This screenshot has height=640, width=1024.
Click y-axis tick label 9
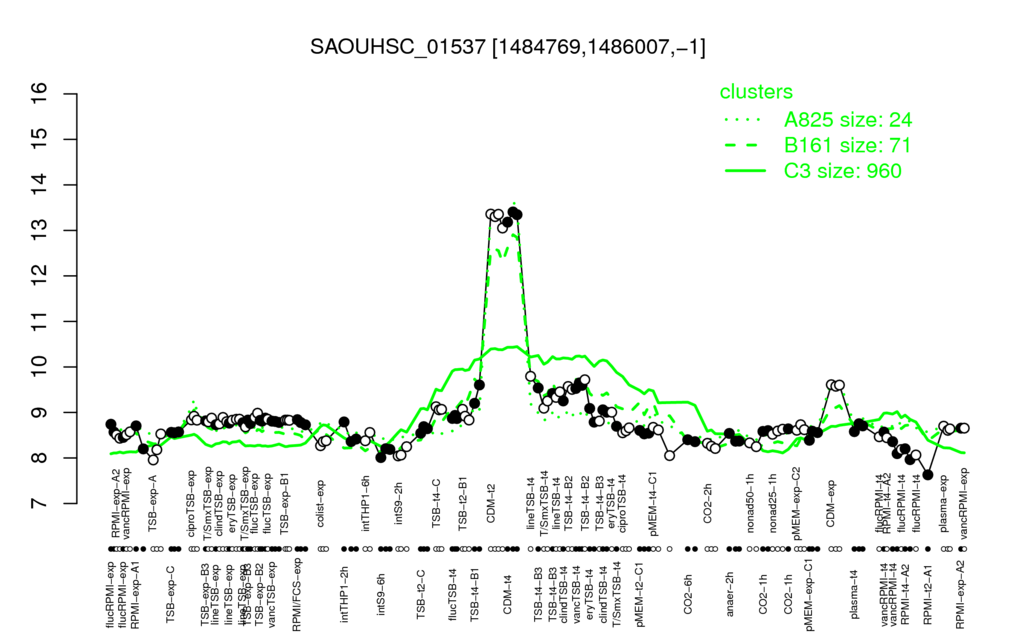40,412
